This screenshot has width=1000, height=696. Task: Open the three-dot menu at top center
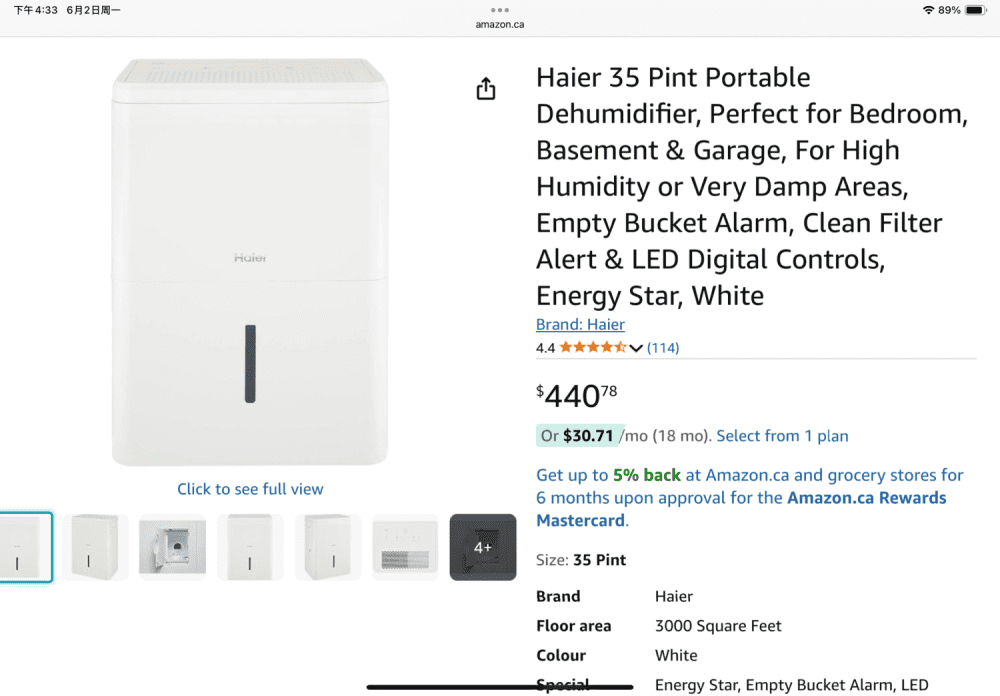[x=500, y=10]
